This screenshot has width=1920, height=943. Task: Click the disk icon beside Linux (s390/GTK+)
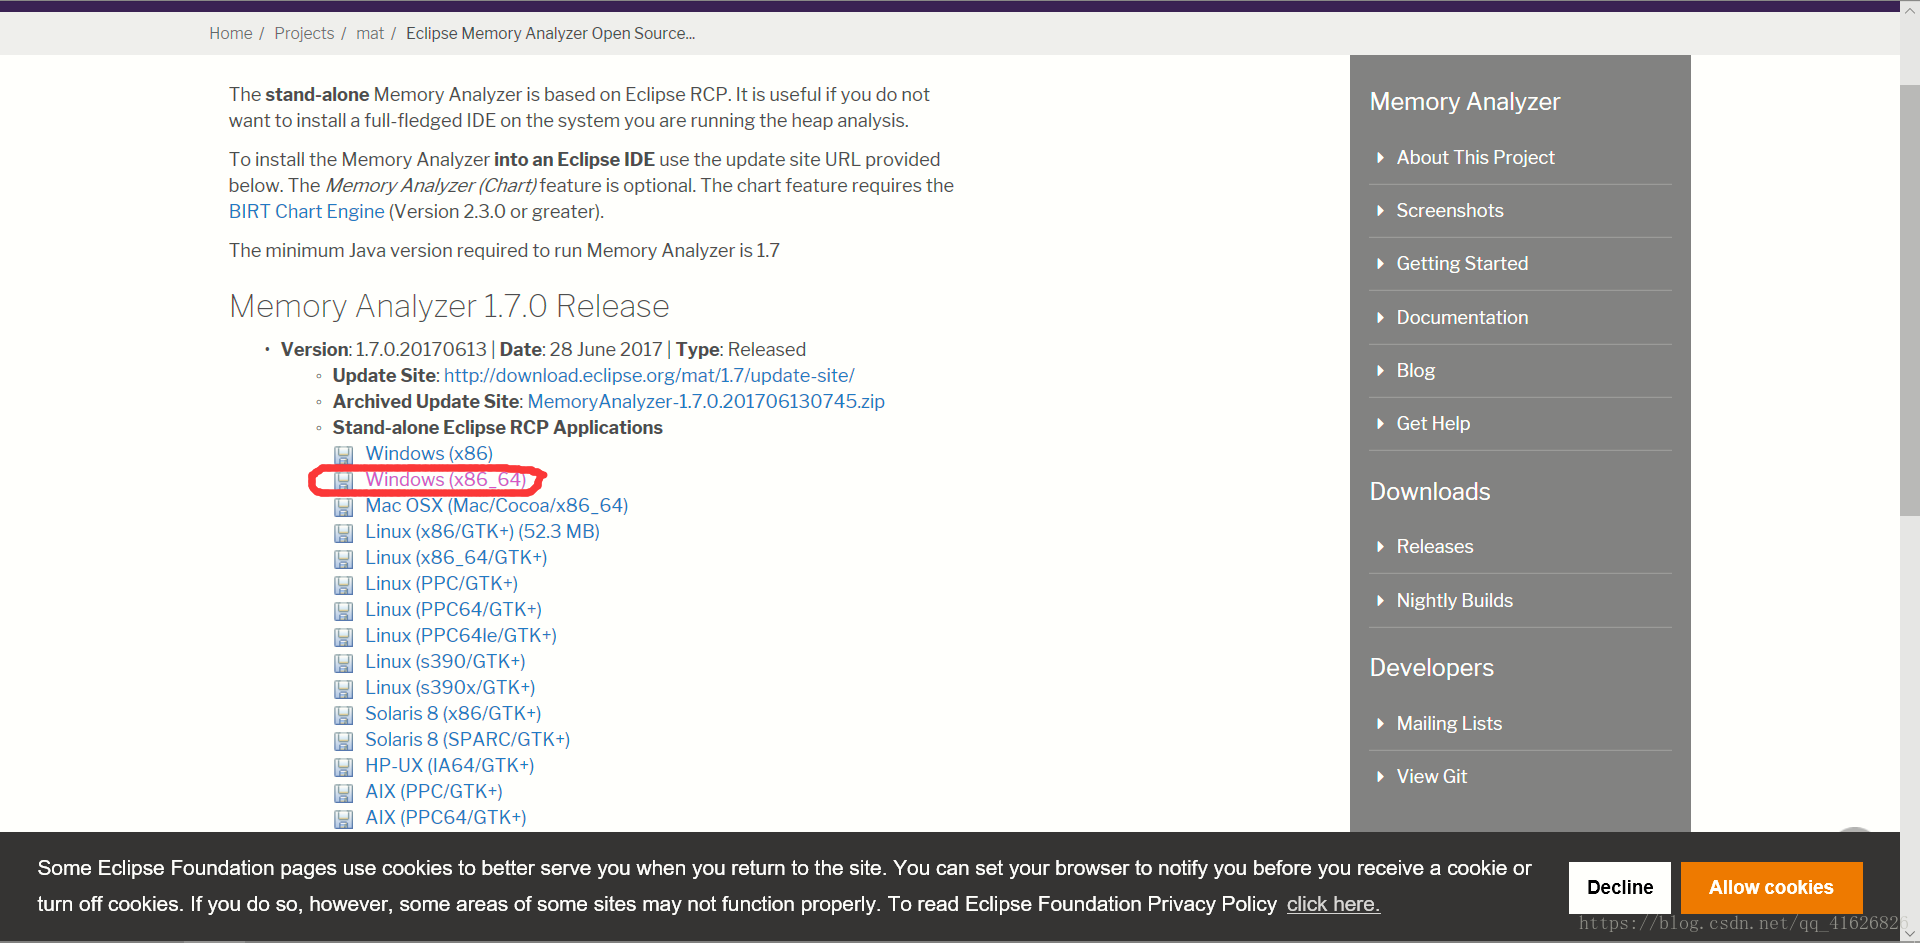tap(343, 663)
